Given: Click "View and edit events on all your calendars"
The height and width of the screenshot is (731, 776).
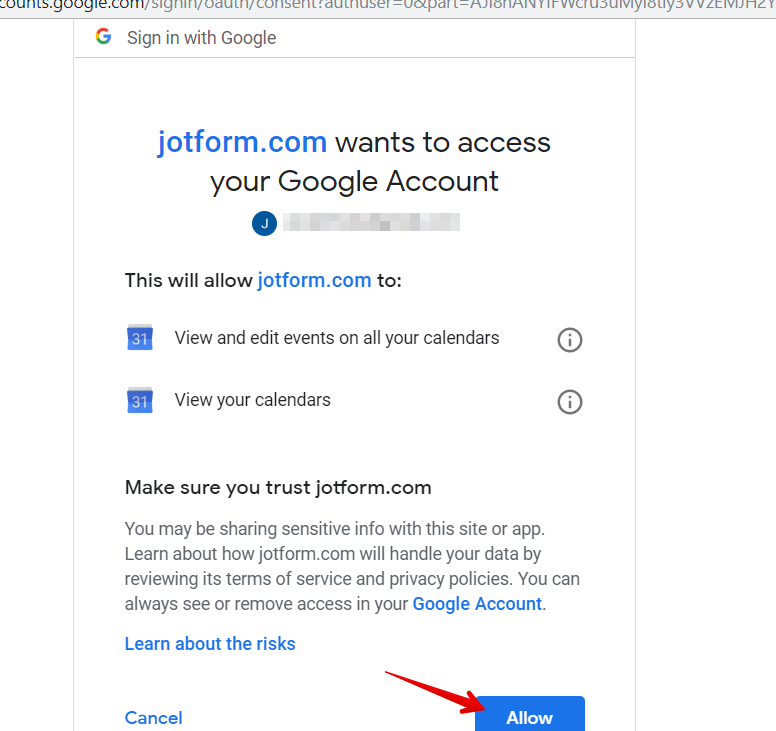Looking at the screenshot, I should [x=337, y=338].
